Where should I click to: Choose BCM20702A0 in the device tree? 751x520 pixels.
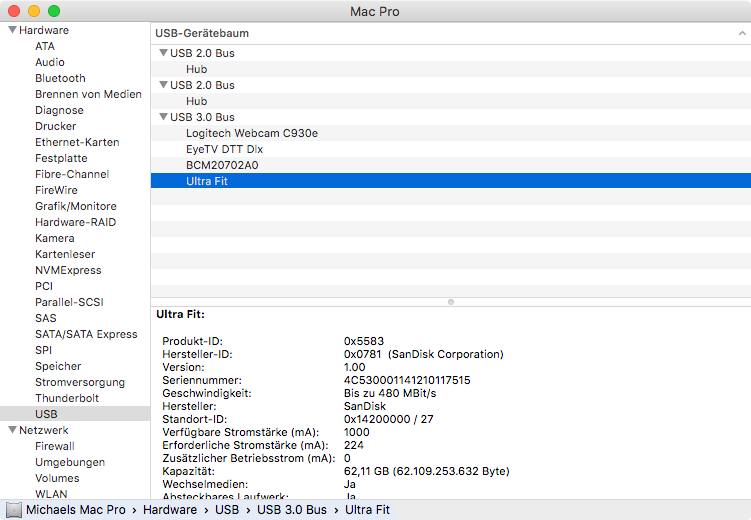[x=222, y=165]
